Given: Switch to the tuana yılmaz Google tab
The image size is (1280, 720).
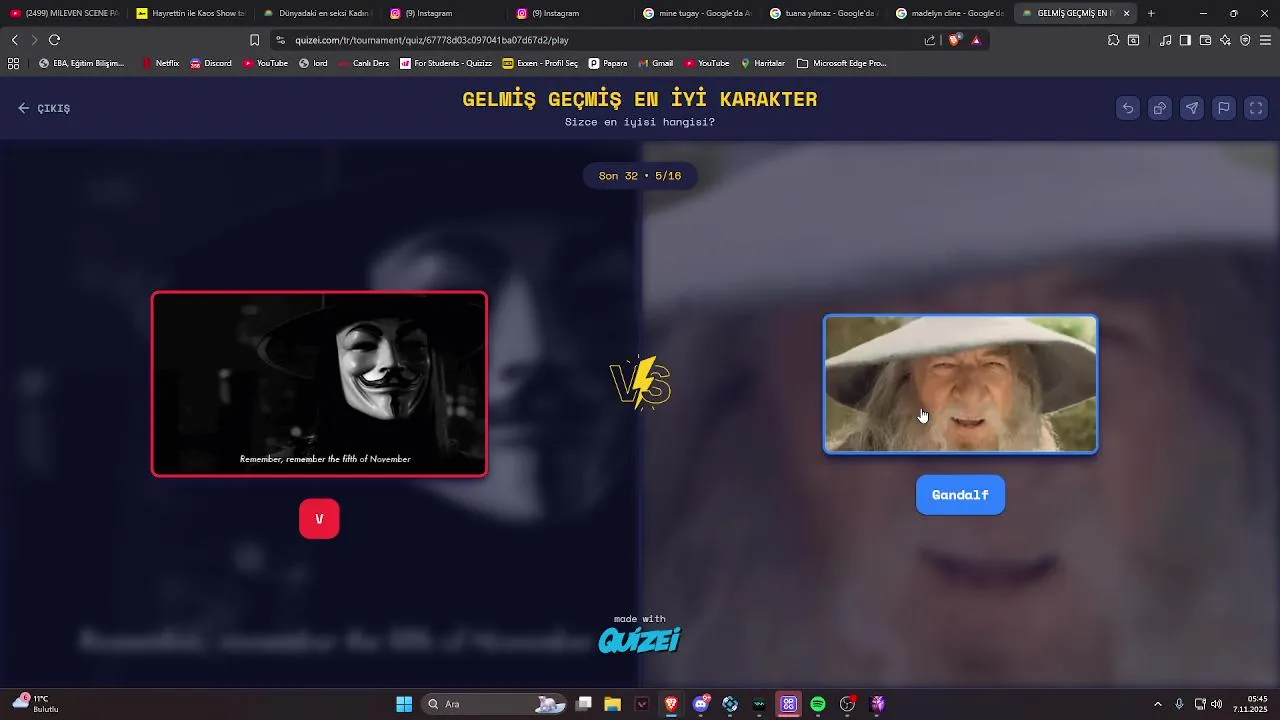Looking at the screenshot, I should coord(824,13).
